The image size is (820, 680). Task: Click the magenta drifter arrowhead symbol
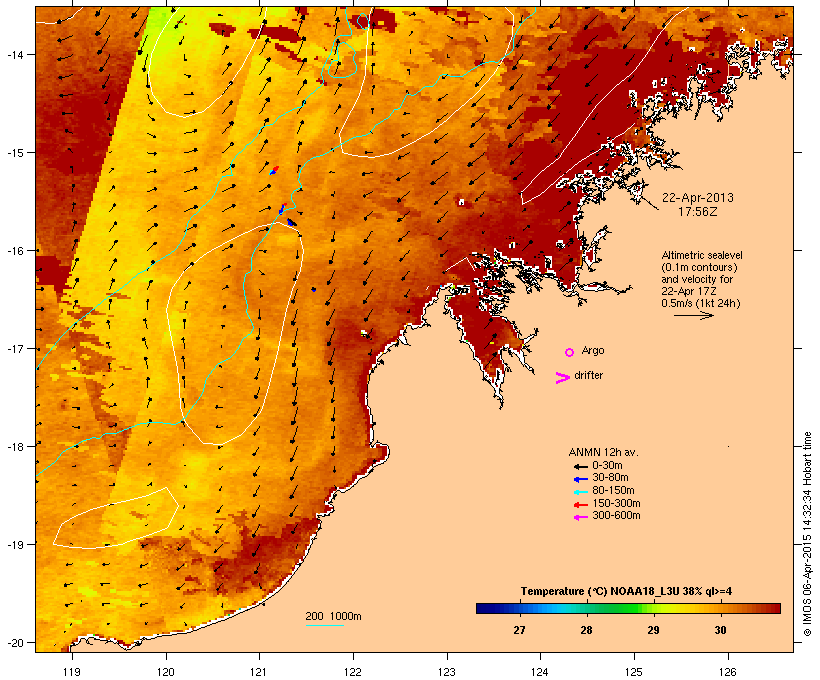[x=562, y=378]
